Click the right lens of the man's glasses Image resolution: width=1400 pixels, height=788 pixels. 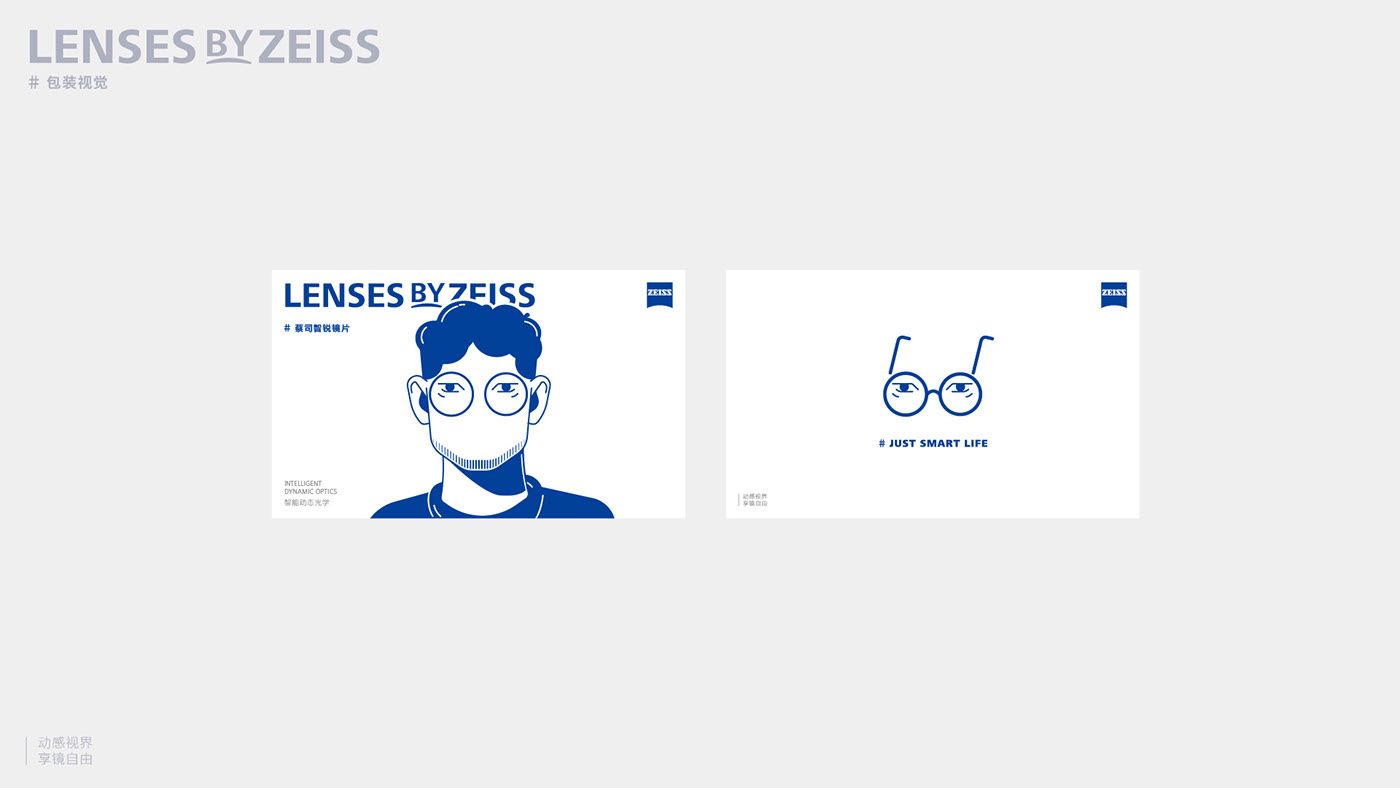[x=506, y=393]
